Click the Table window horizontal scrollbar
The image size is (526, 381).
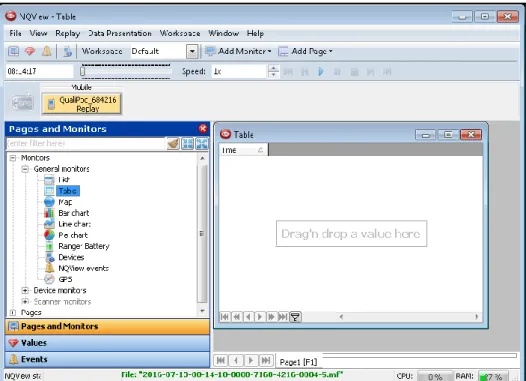tap(409, 317)
